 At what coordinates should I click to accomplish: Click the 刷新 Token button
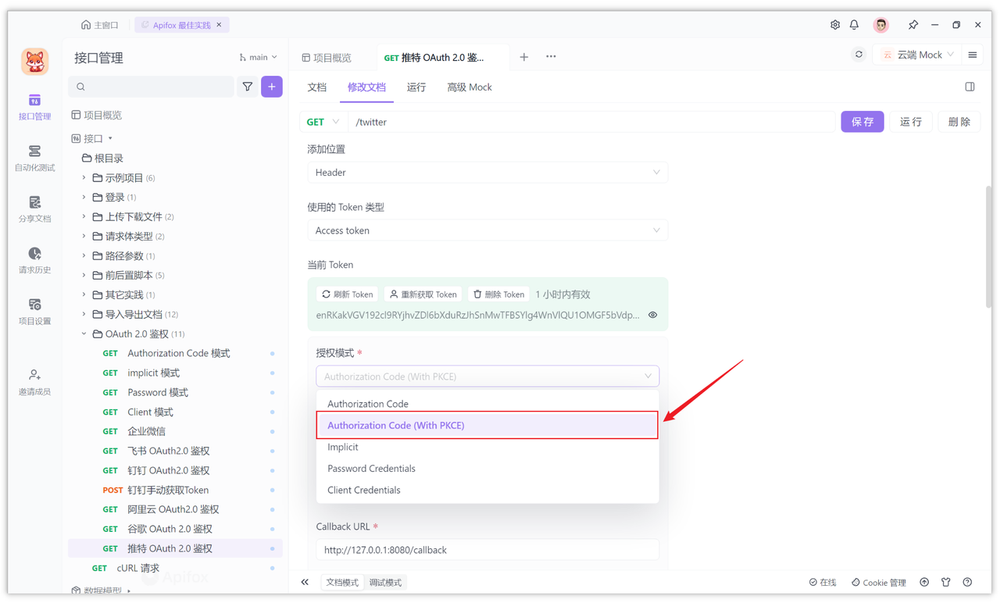click(x=347, y=293)
